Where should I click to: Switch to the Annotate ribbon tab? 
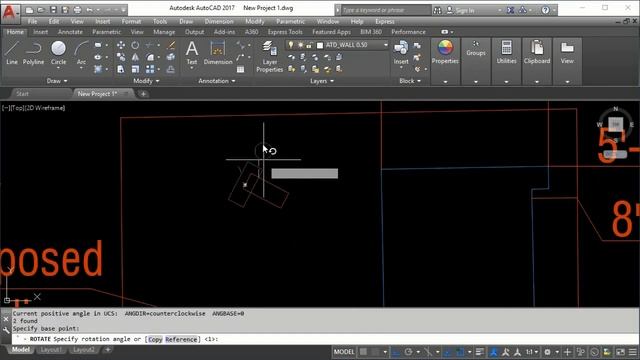[70, 32]
